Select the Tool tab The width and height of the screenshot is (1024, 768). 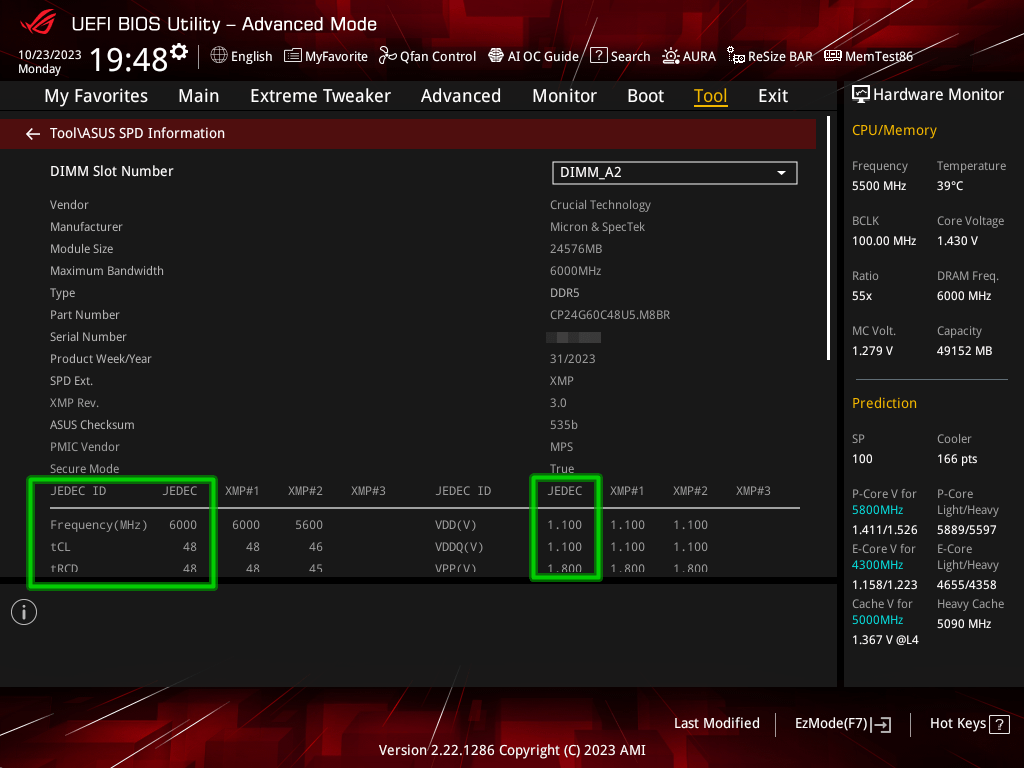point(711,96)
